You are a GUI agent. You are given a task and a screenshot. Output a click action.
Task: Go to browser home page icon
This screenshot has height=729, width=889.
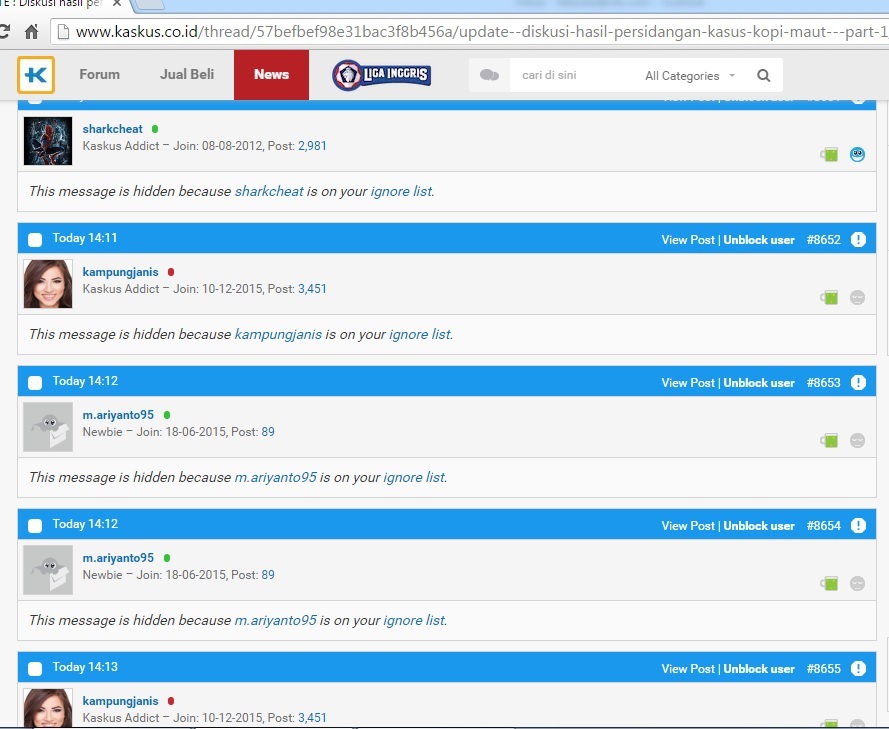32,32
